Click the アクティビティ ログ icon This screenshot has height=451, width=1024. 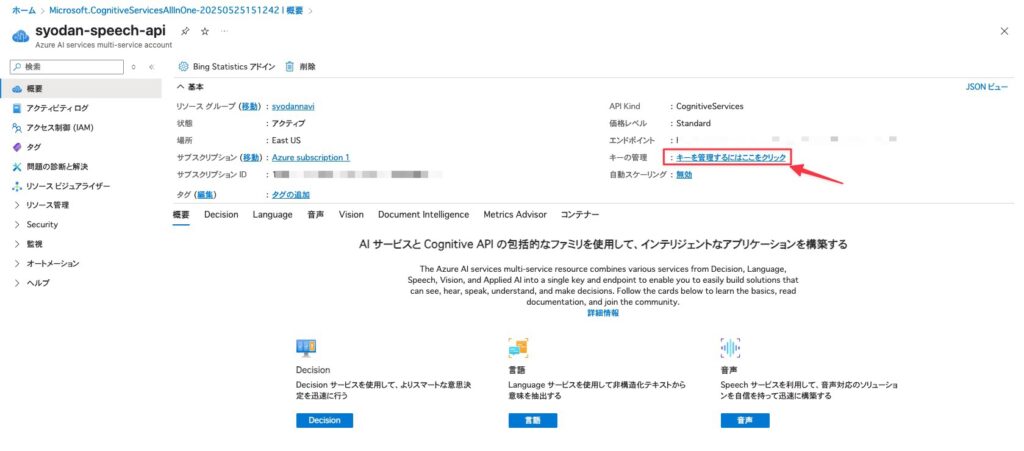pyautogui.click(x=17, y=108)
